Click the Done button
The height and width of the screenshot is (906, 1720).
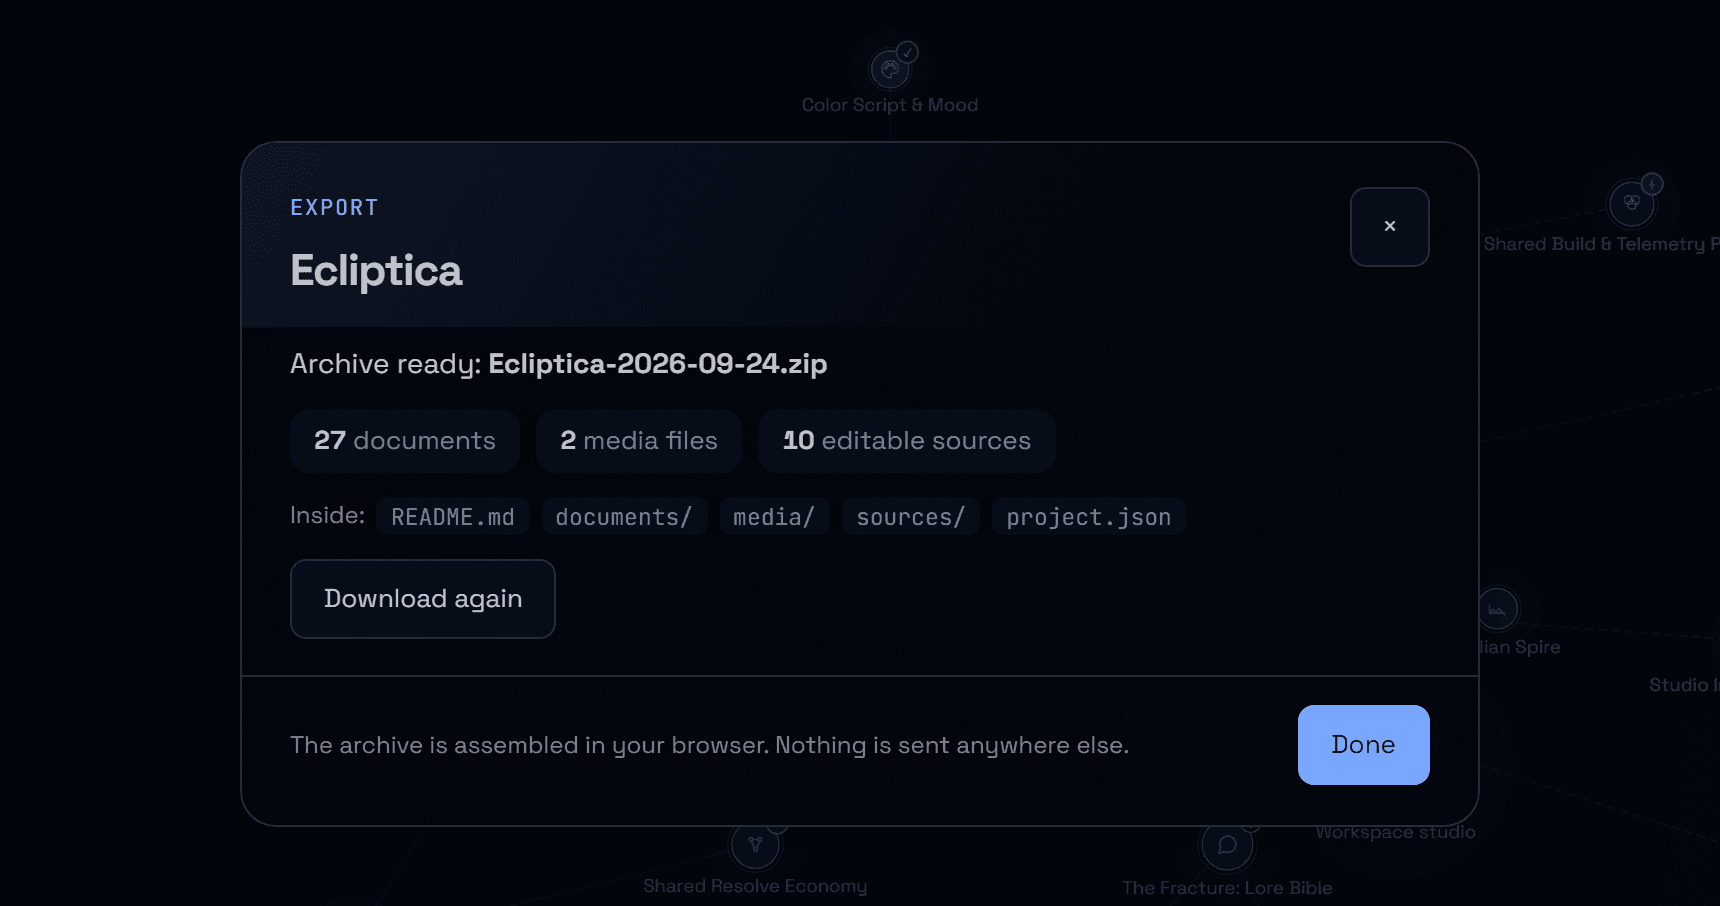point(1363,745)
